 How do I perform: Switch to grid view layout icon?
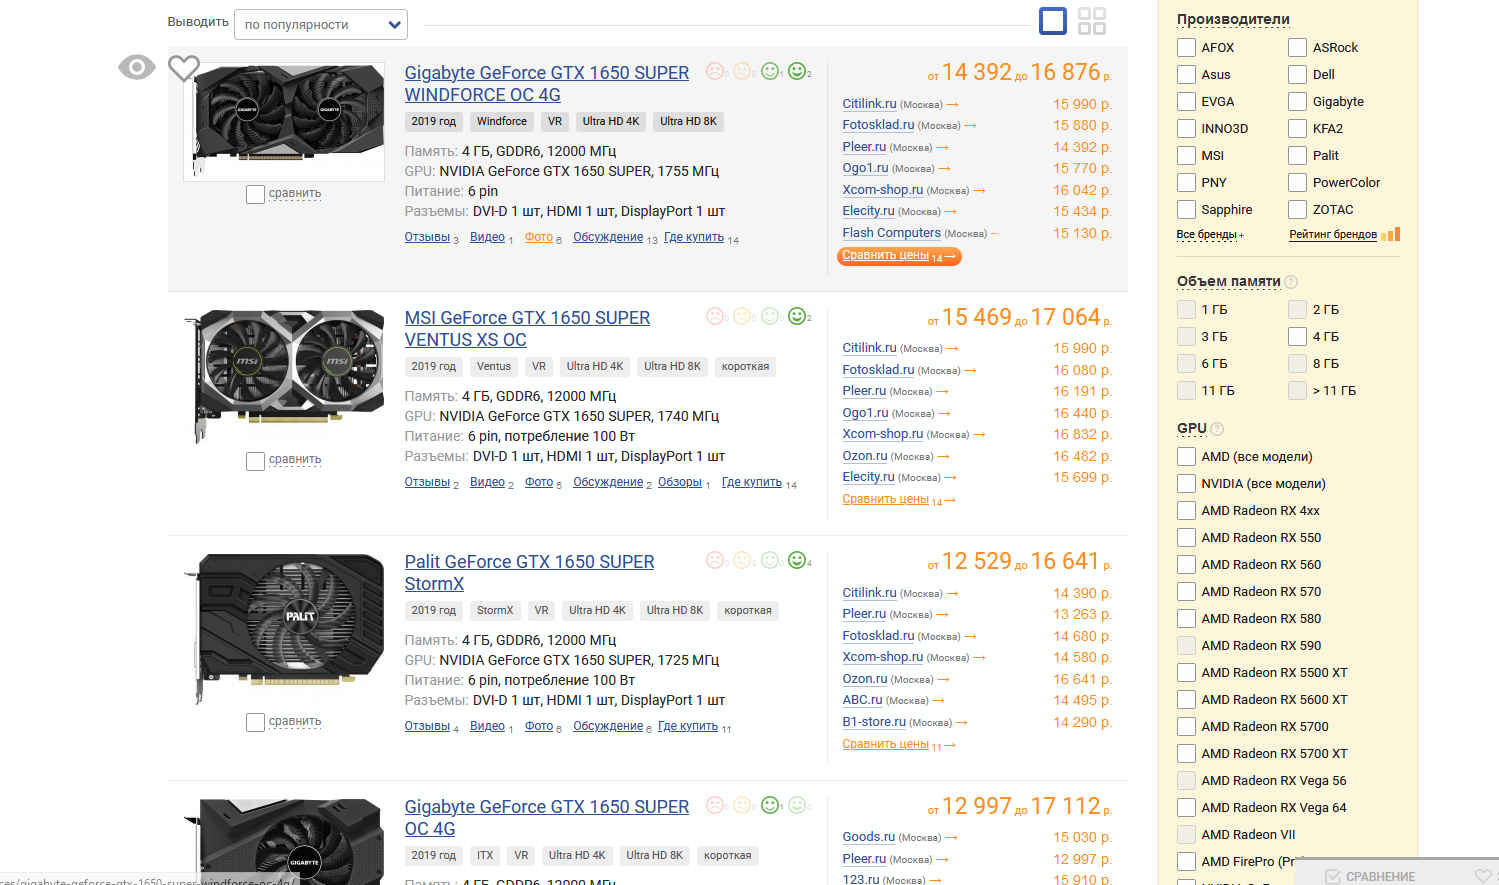[x=1092, y=21]
